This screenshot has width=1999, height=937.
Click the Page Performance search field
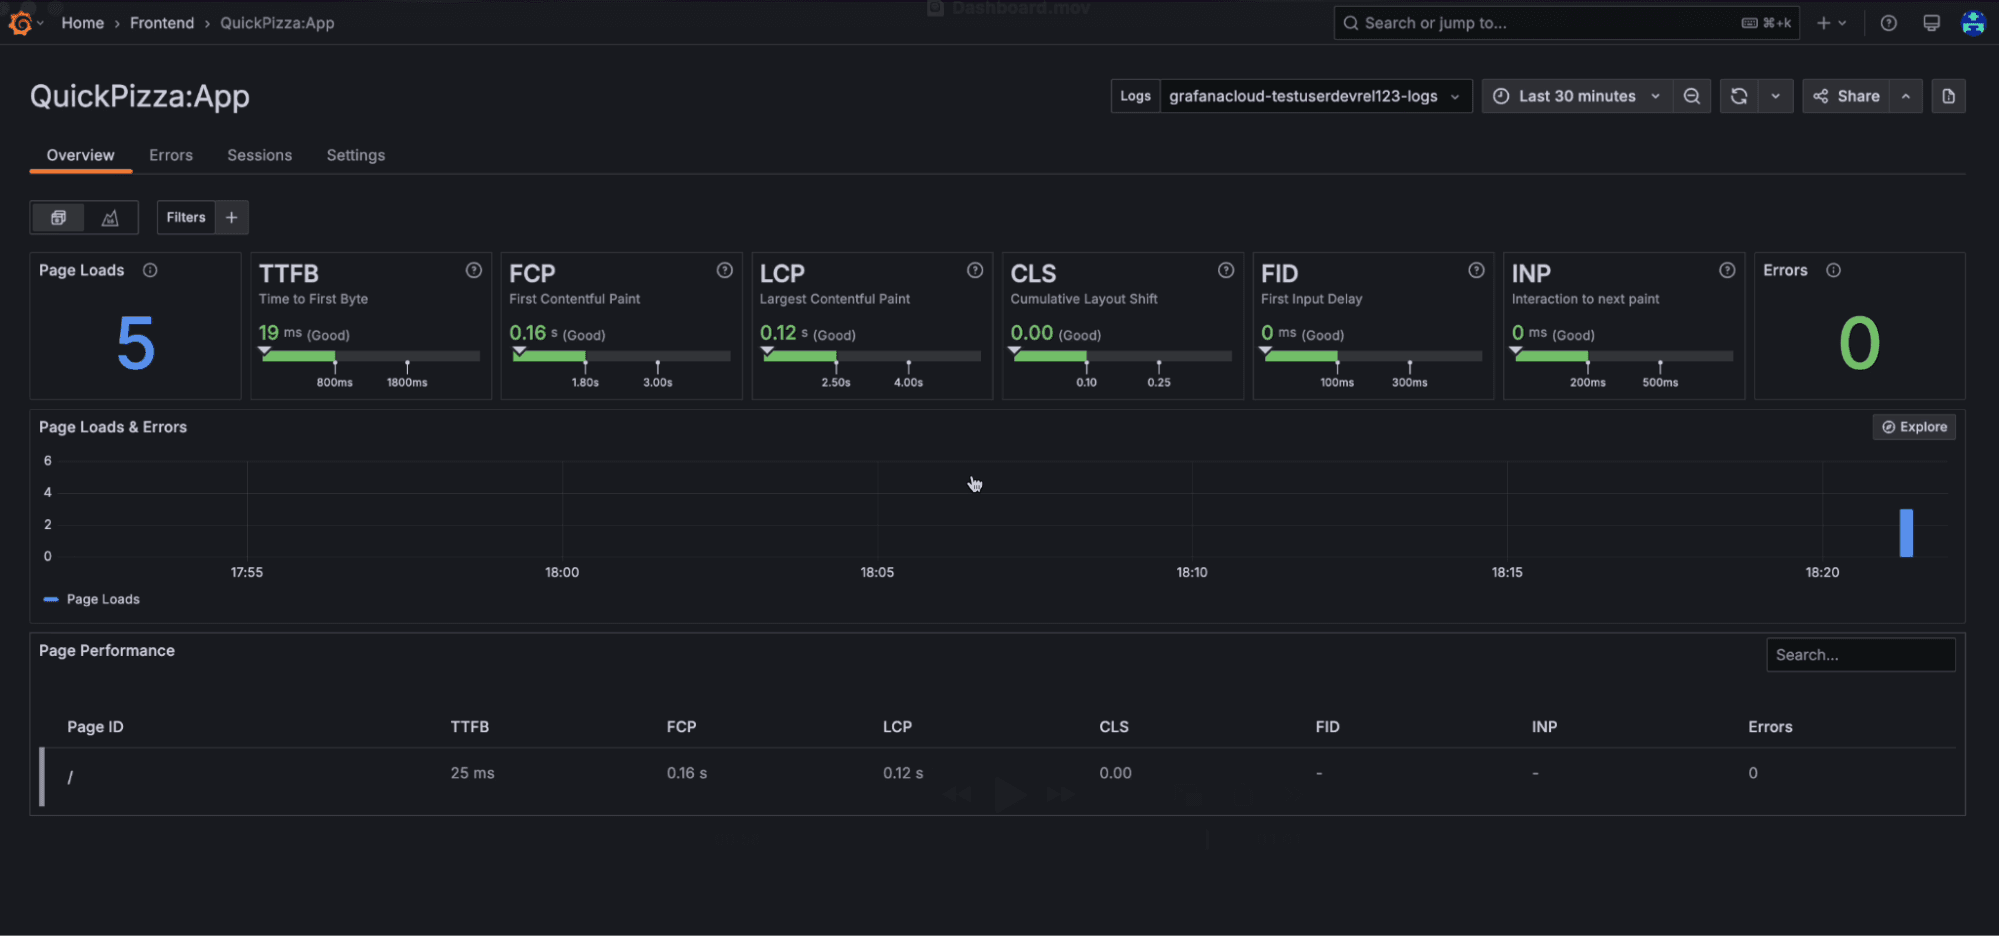[1860, 654]
